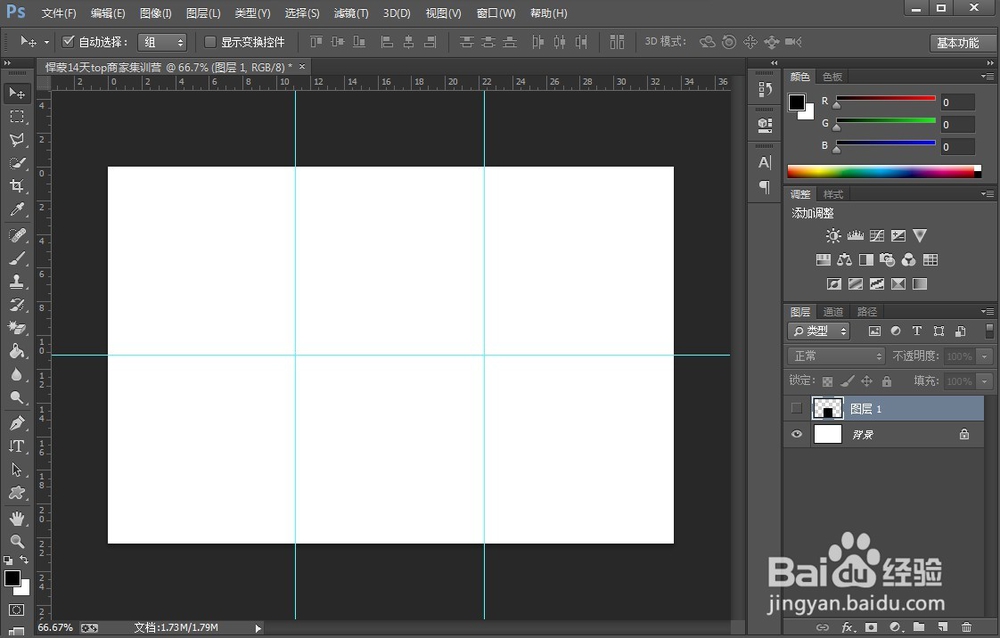Open tool preset picker arrow

click(x=47, y=42)
